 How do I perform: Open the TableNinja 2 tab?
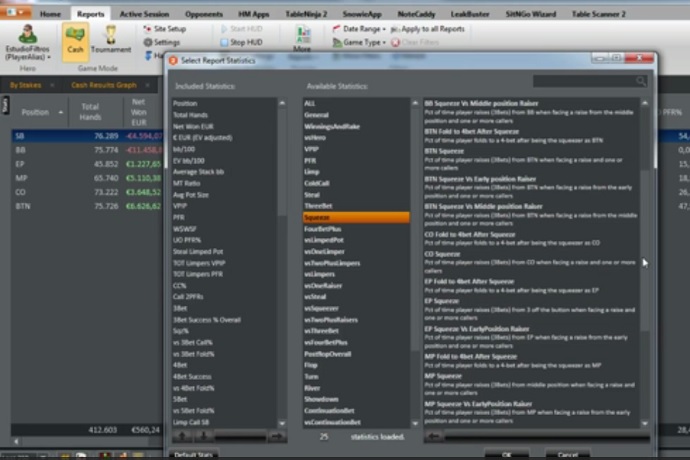[x=306, y=14]
